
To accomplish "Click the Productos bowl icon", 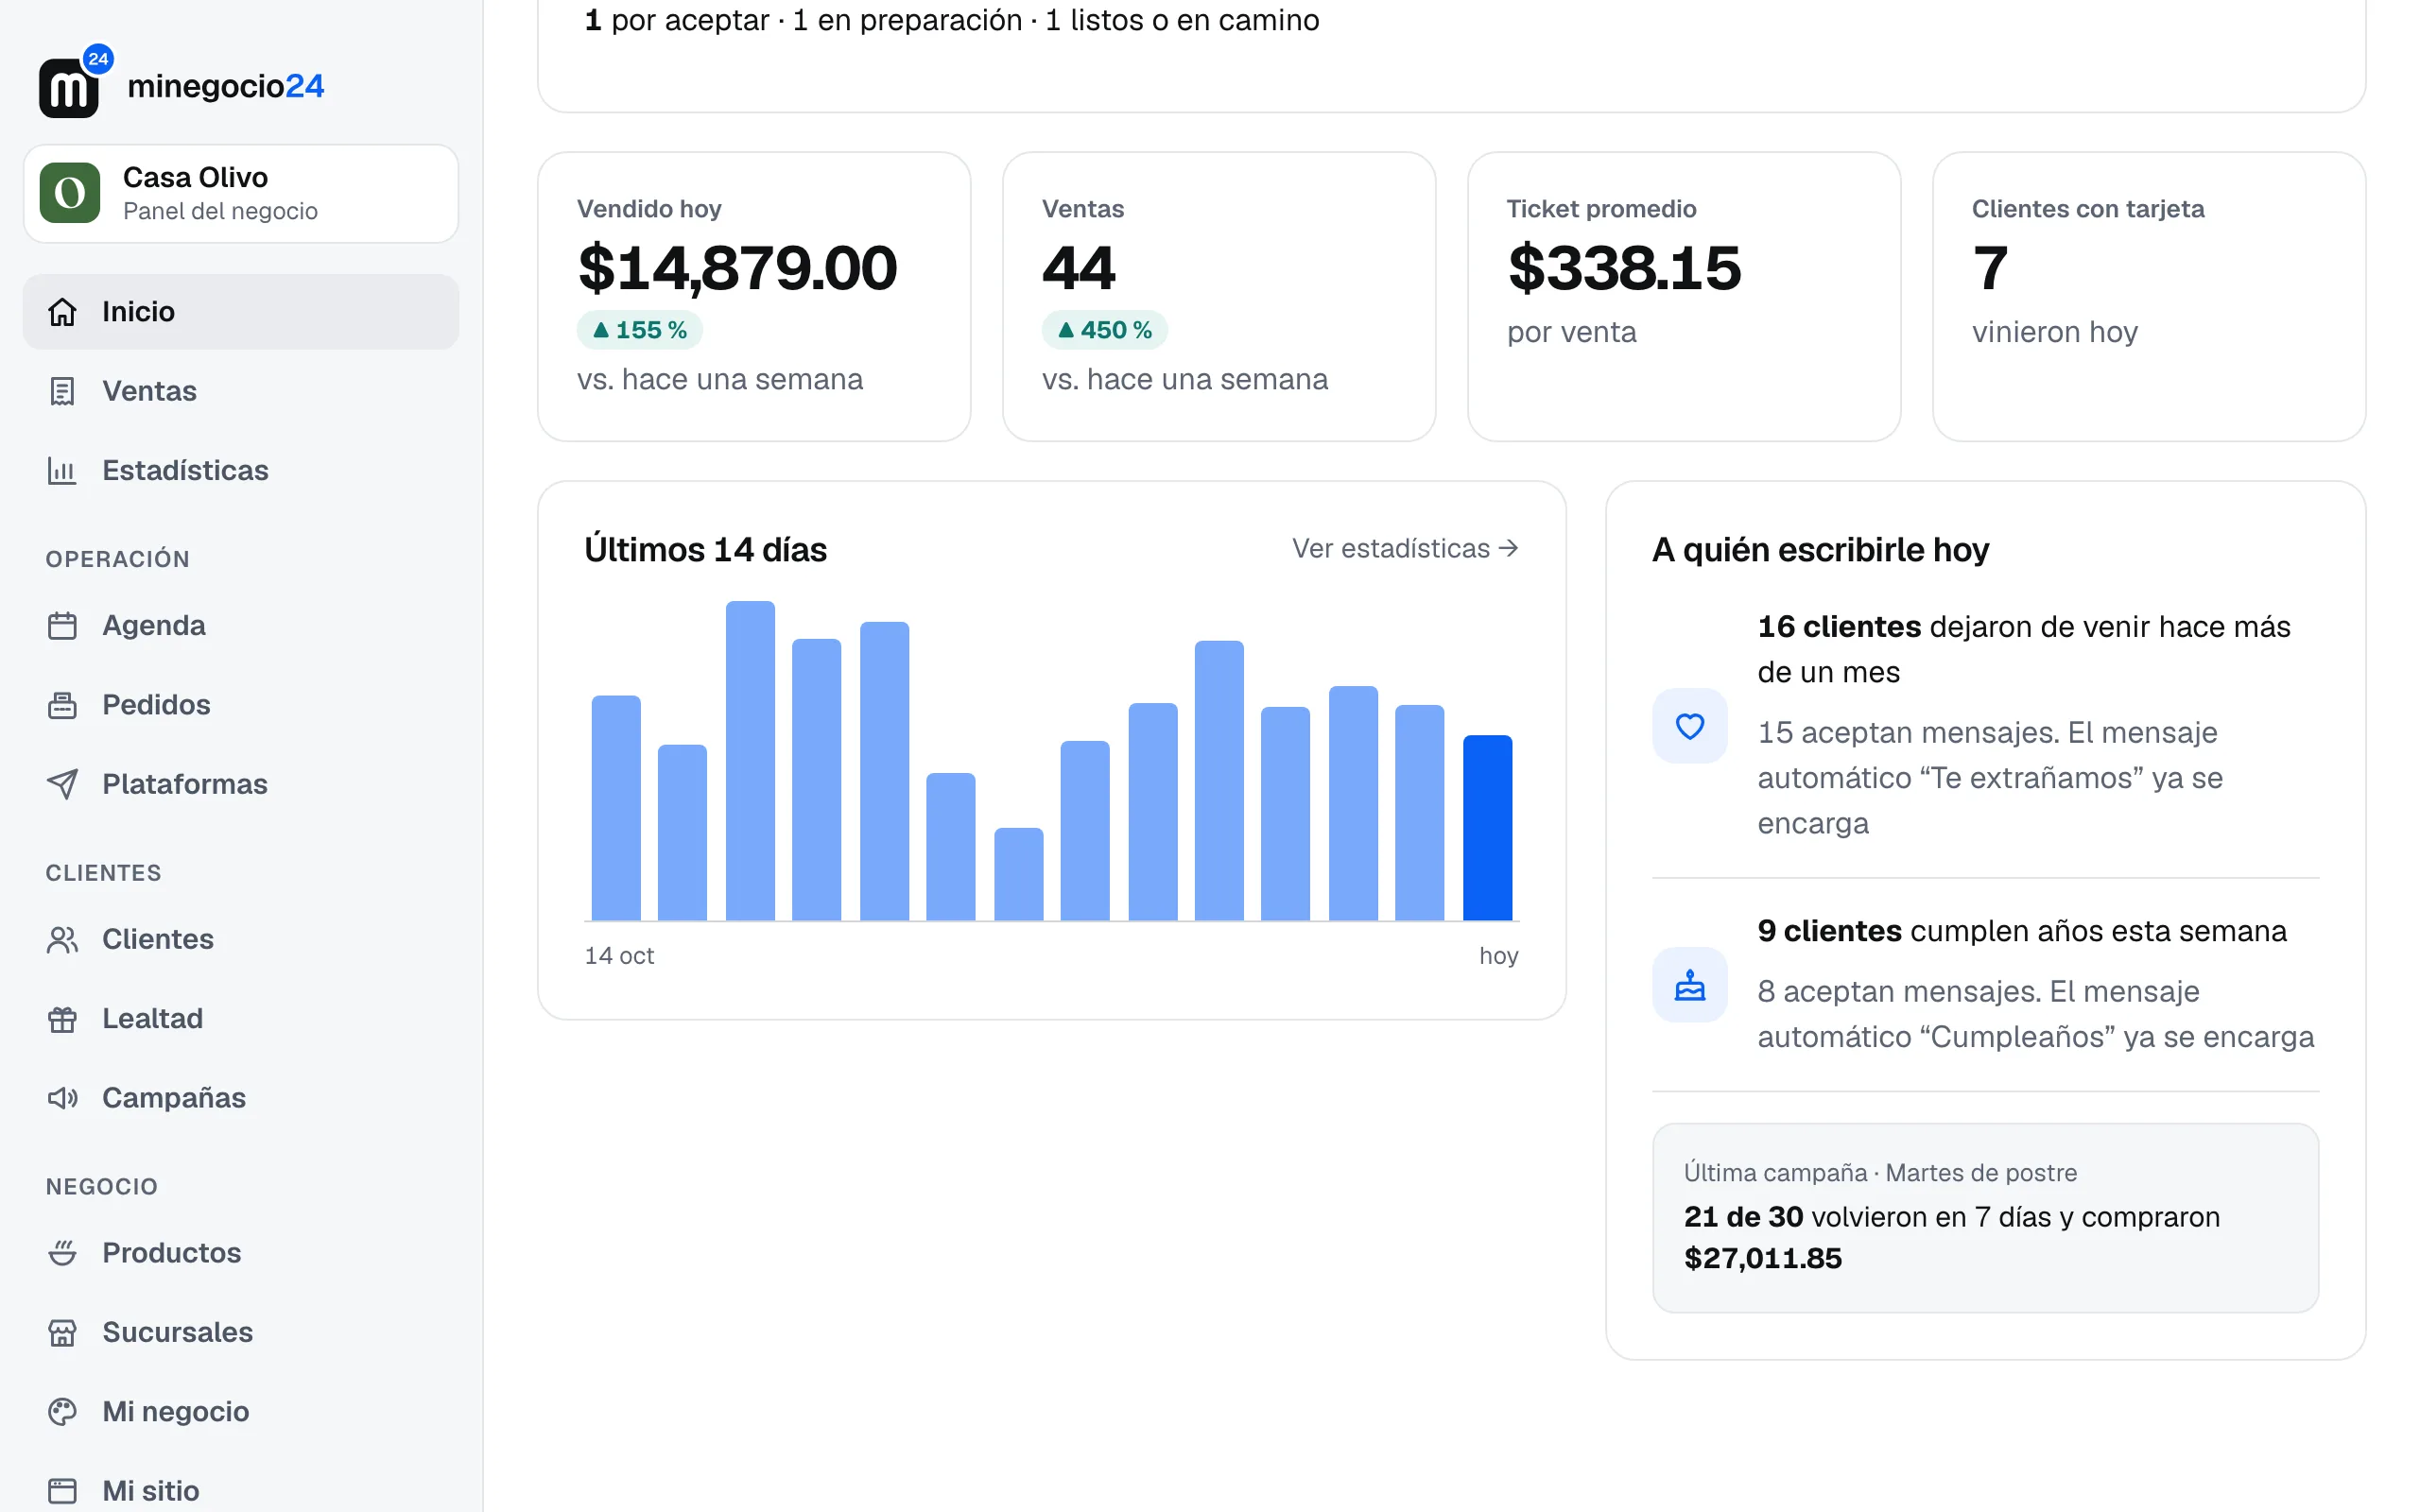I will 62,1253.
